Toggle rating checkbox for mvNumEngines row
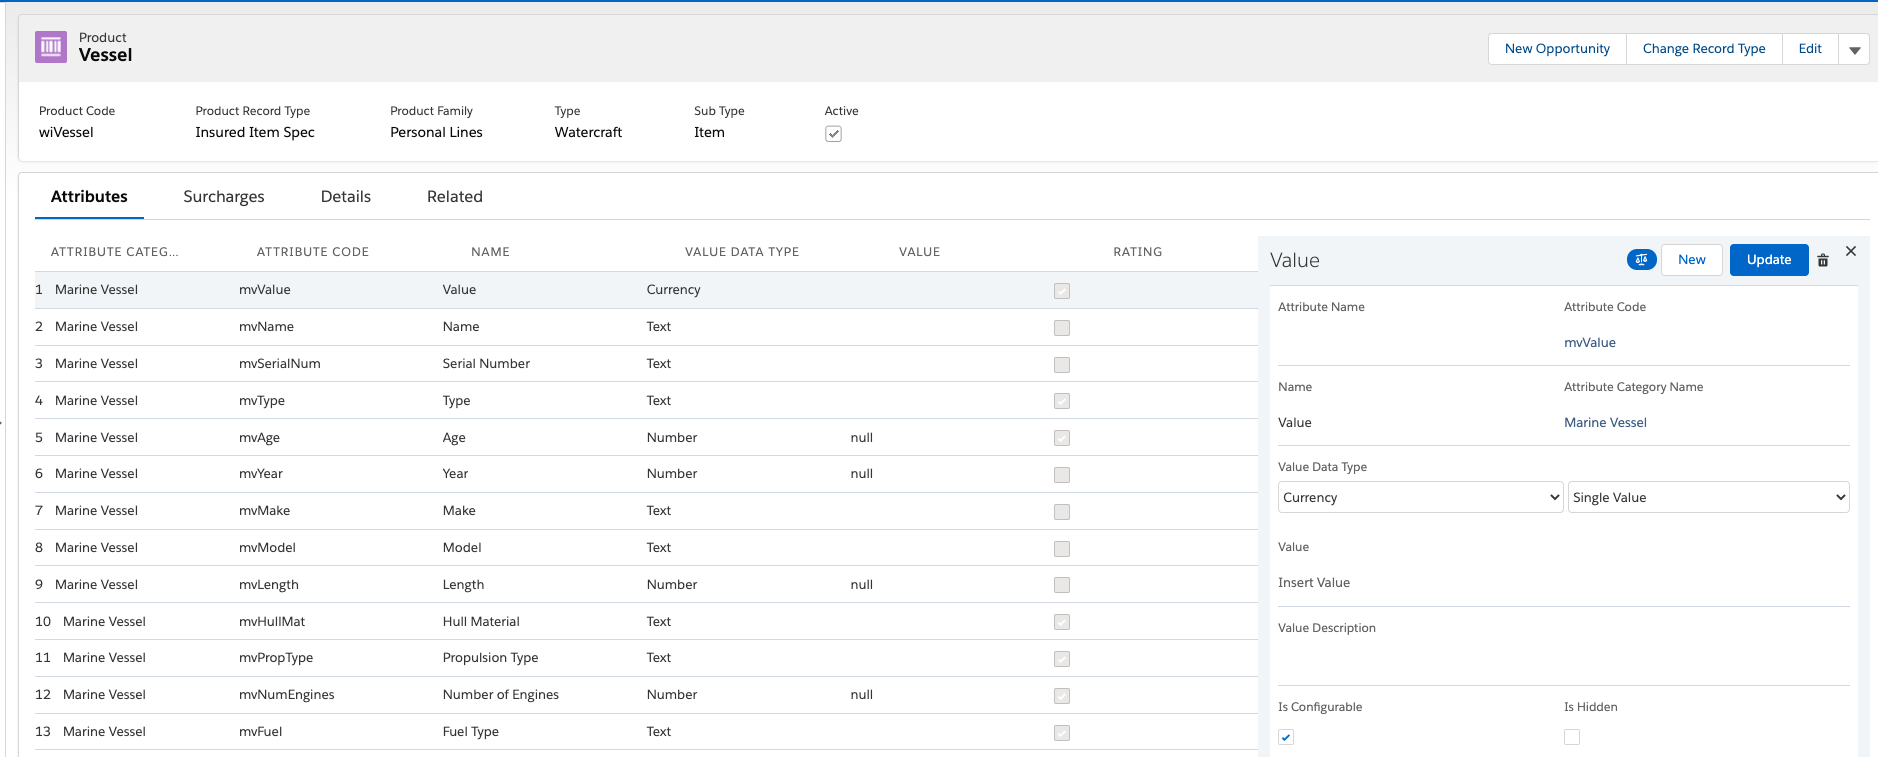Viewport: 1878px width, 757px height. (1062, 696)
